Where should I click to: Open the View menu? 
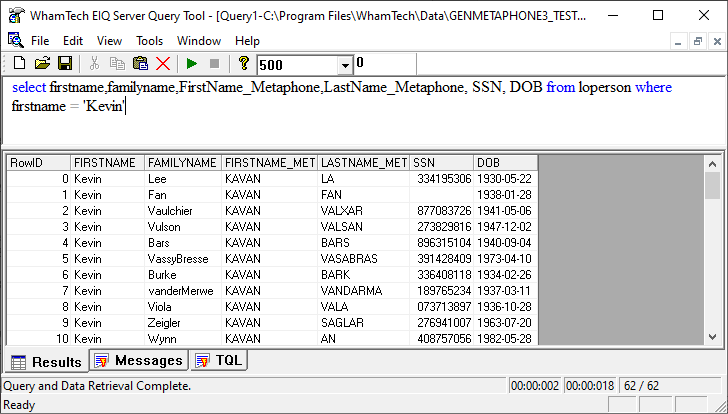(109, 41)
